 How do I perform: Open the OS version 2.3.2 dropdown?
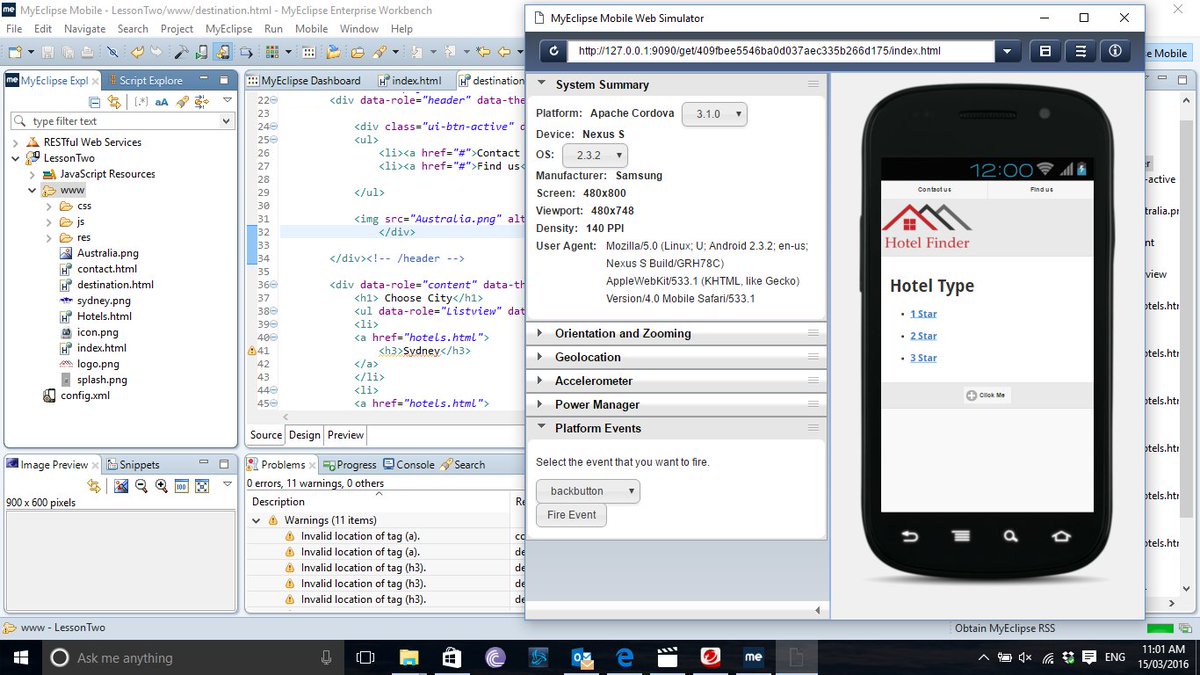(595, 155)
